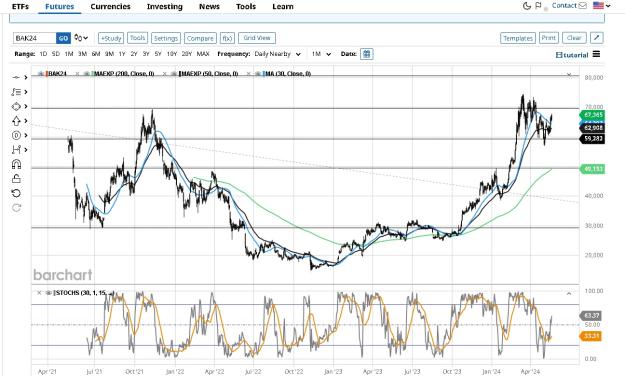Image resolution: width=625 pixels, height=376 pixels.
Task: Open the hamburger menu near tutorial
Action: click(x=596, y=54)
